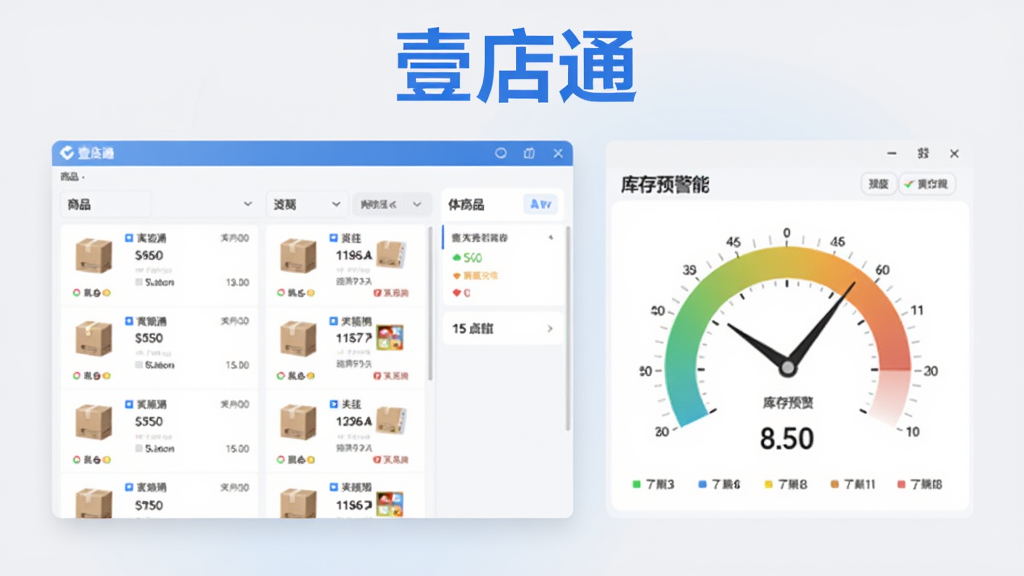Click the green 540 value in side panel
1024x576 pixels.
[473, 258]
